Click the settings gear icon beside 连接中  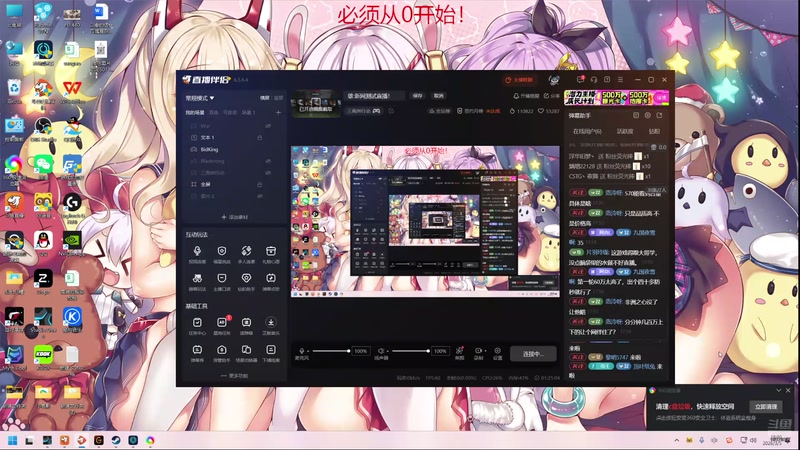click(x=497, y=351)
